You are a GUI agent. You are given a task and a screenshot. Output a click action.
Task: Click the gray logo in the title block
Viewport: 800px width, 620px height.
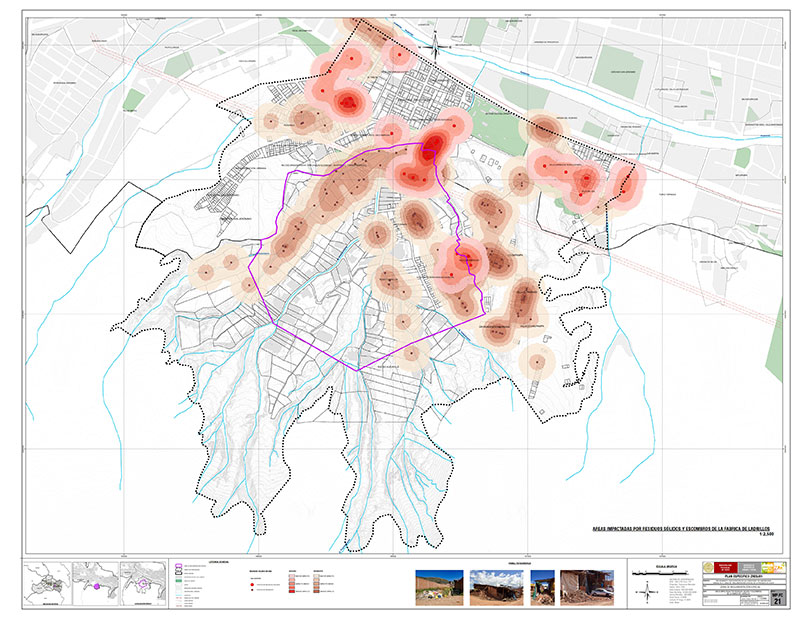tap(749, 567)
